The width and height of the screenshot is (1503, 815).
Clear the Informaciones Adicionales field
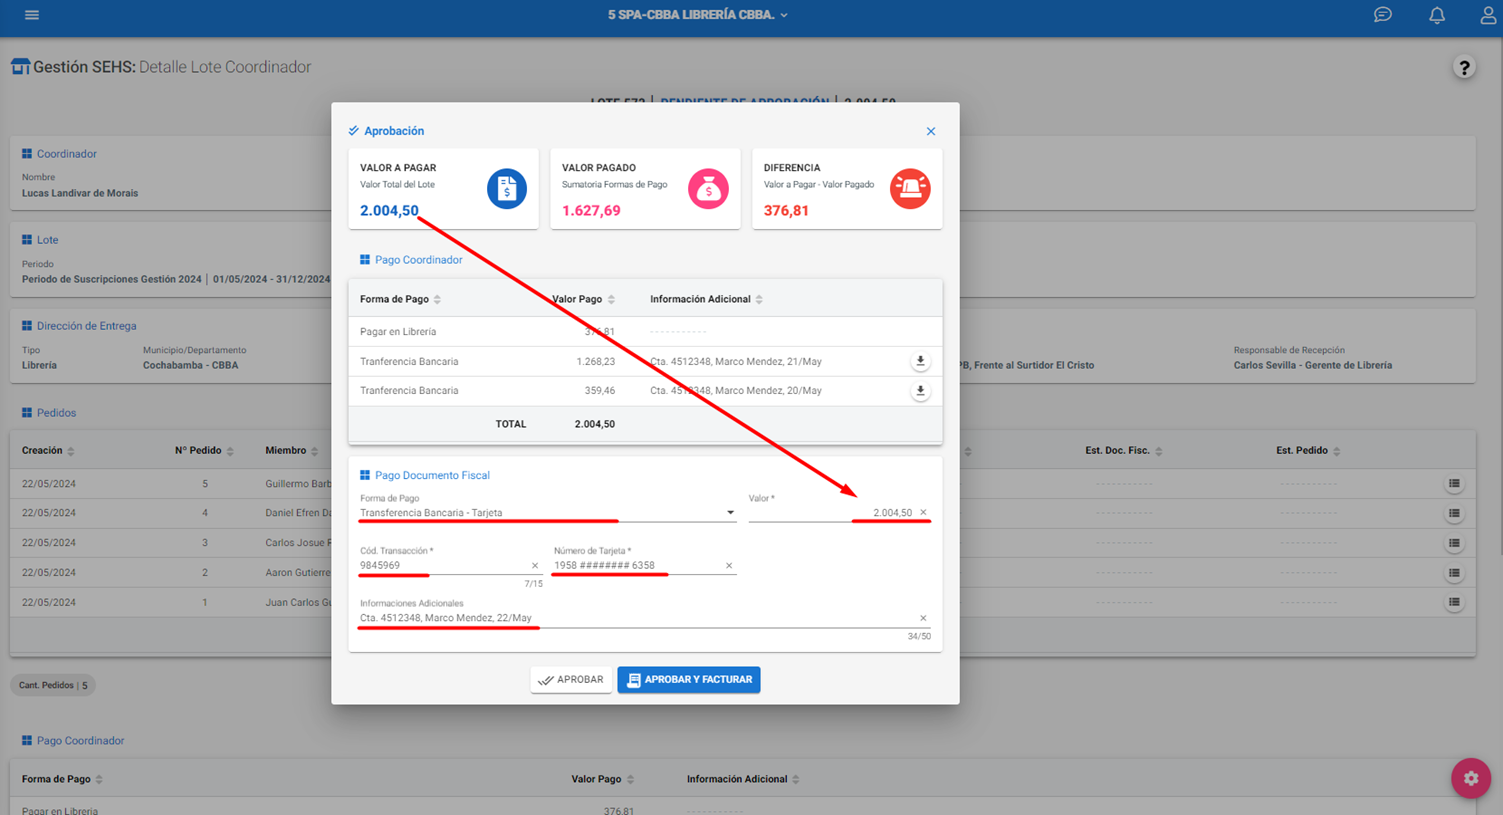point(923,618)
